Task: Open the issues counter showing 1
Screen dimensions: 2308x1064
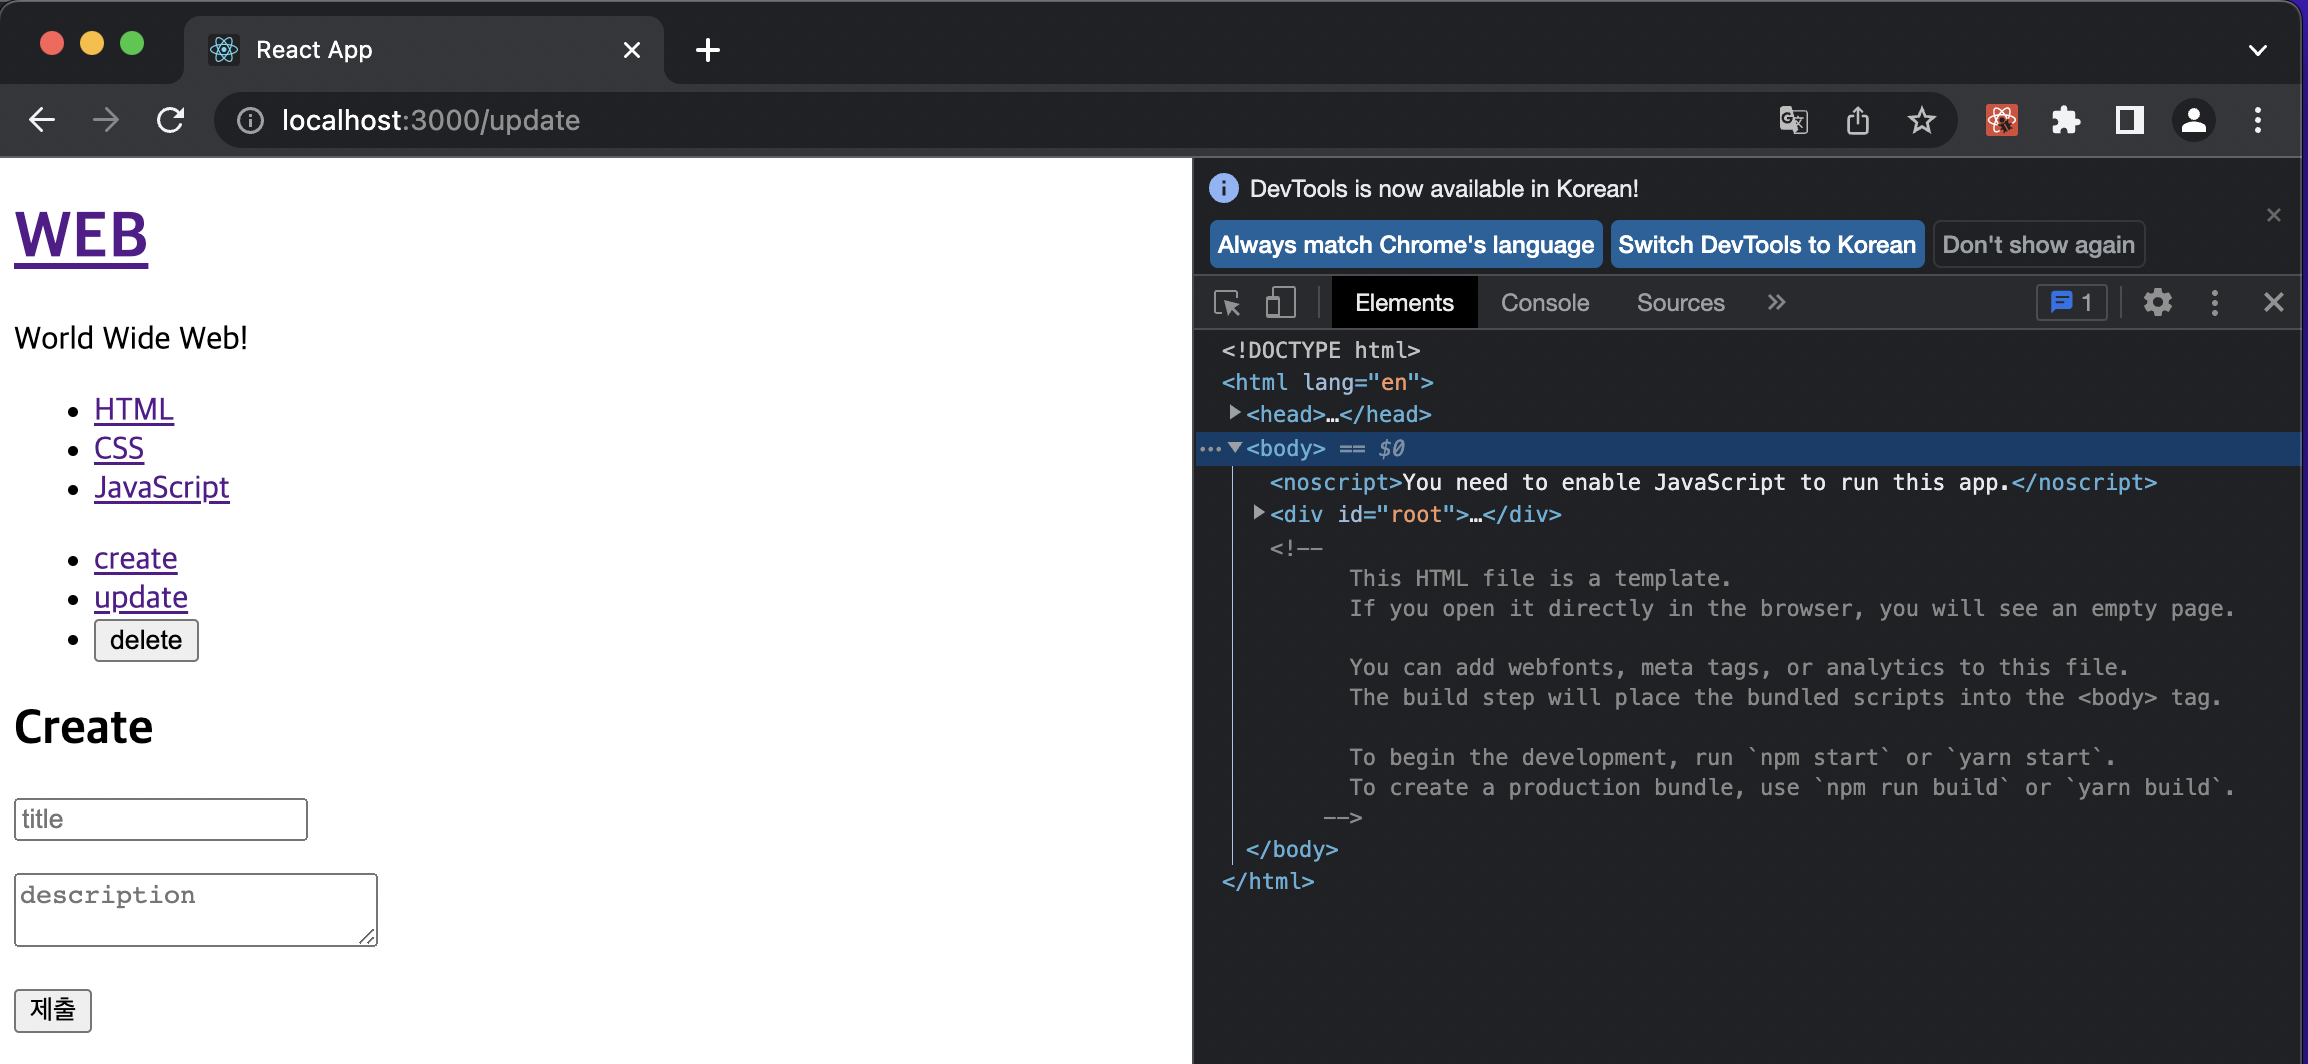Action: pos(2072,303)
